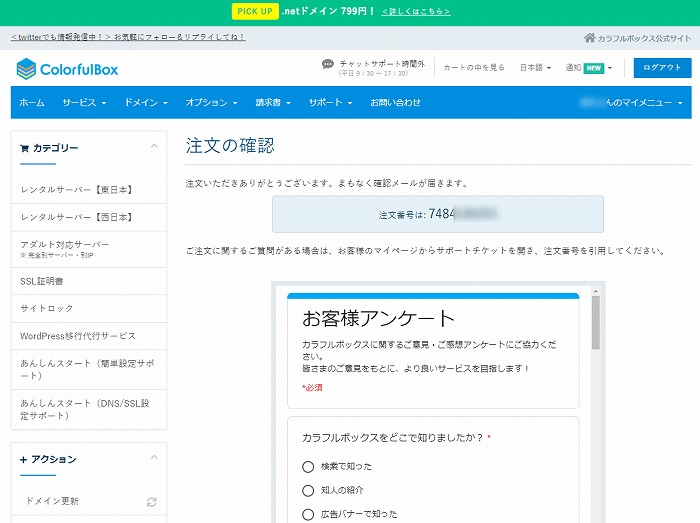The height and width of the screenshot is (523, 700).
Task: Click the home icon for the official site
Action: pos(589,37)
